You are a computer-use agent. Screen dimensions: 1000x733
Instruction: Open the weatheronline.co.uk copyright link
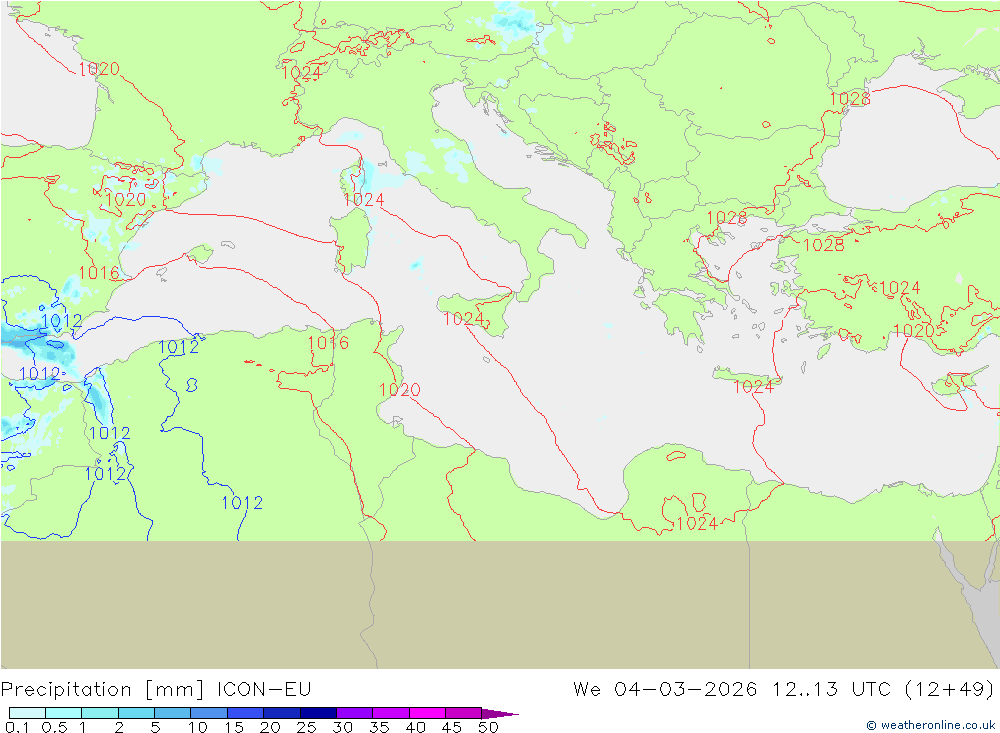tap(930, 725)
